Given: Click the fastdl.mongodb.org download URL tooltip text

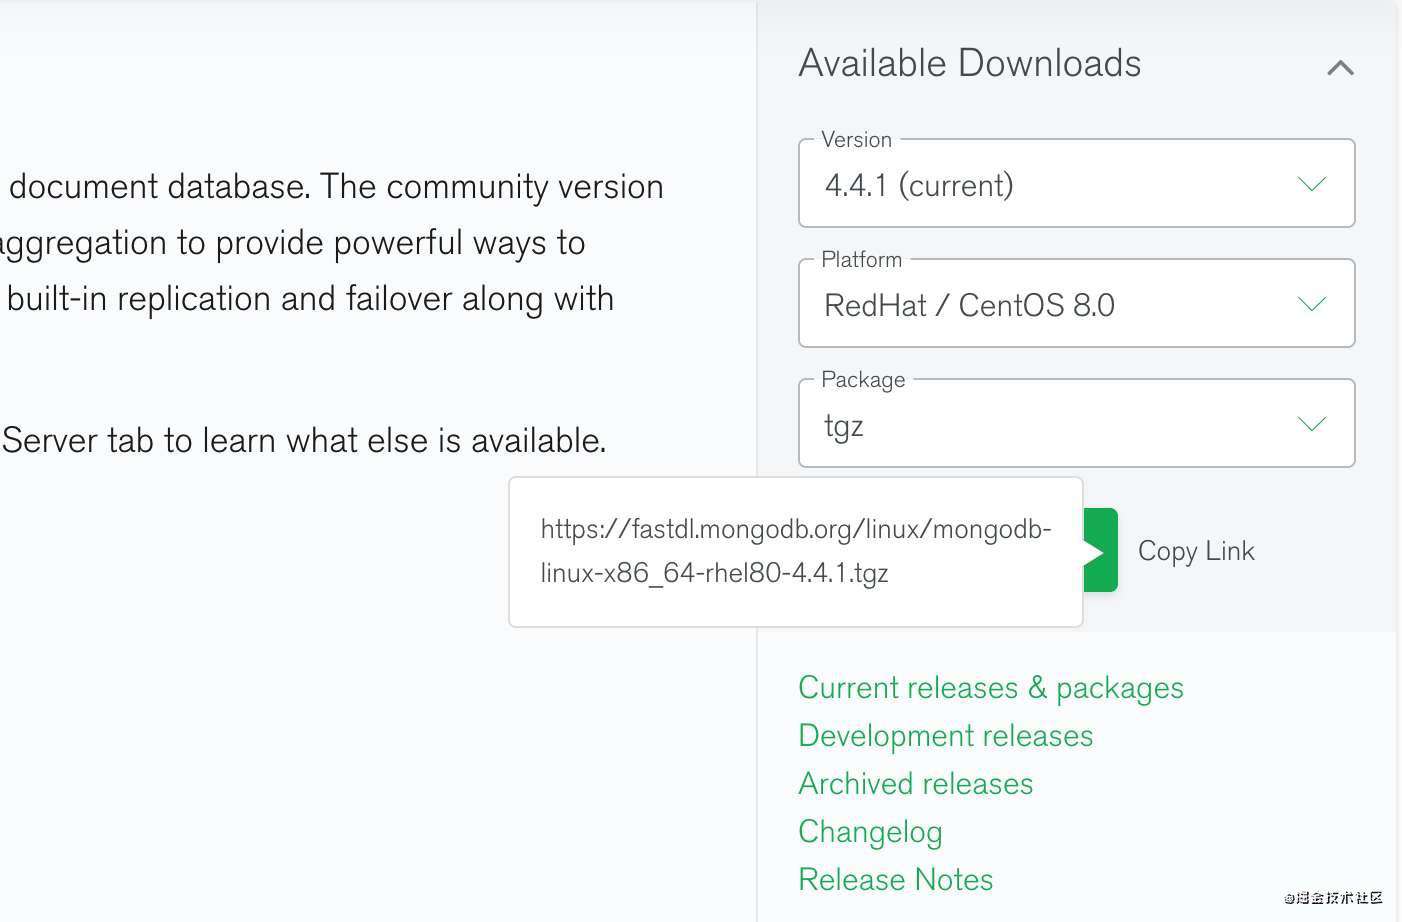Looking at the screenshot, I should [796, 551].
